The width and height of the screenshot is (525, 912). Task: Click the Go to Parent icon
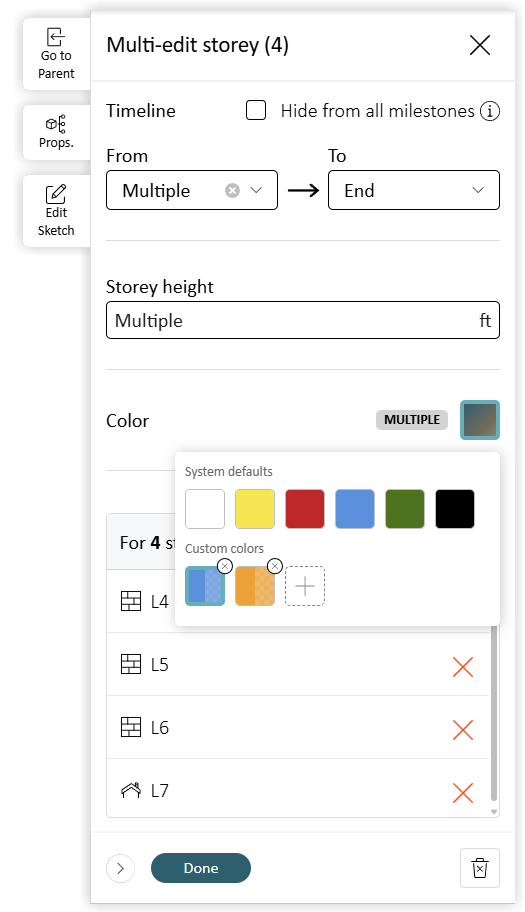tap(56, 38)
